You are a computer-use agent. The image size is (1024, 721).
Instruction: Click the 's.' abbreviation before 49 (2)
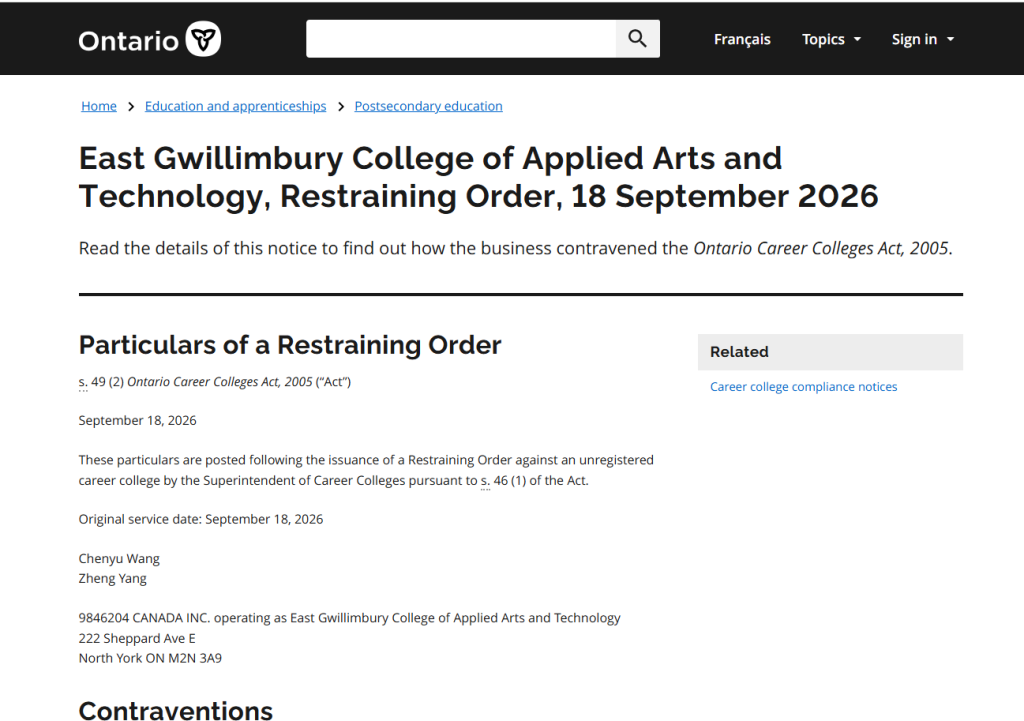[83, 382]
